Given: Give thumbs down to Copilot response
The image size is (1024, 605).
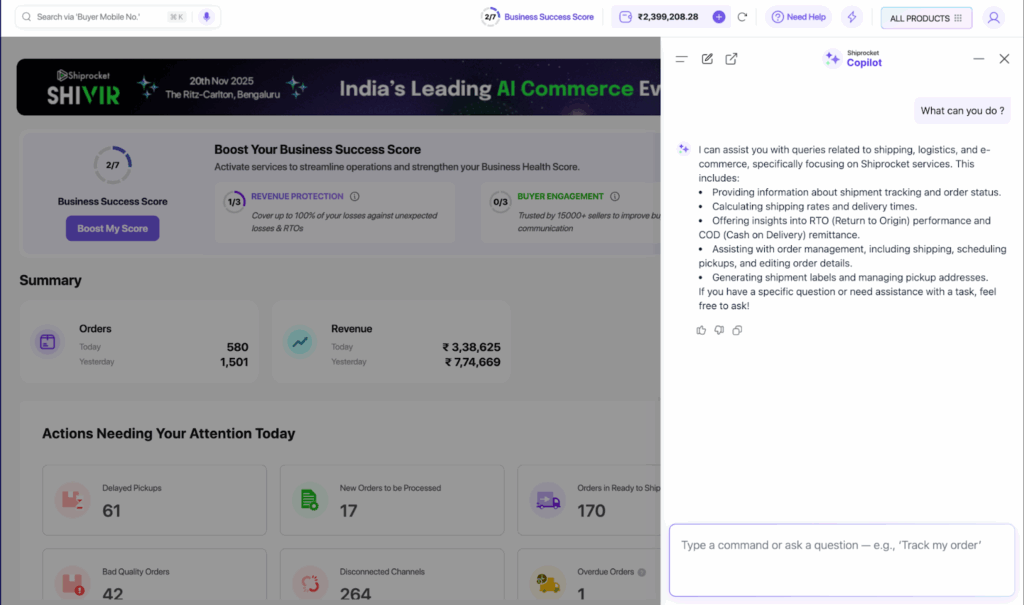Looking at the screenshot, I should 719,330.
